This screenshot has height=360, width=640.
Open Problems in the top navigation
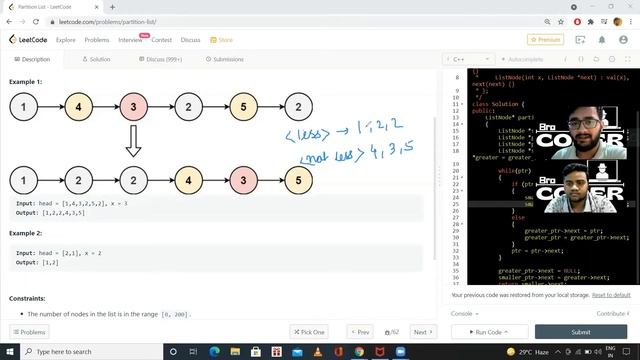pyautogui.click(x=97, y=40)
